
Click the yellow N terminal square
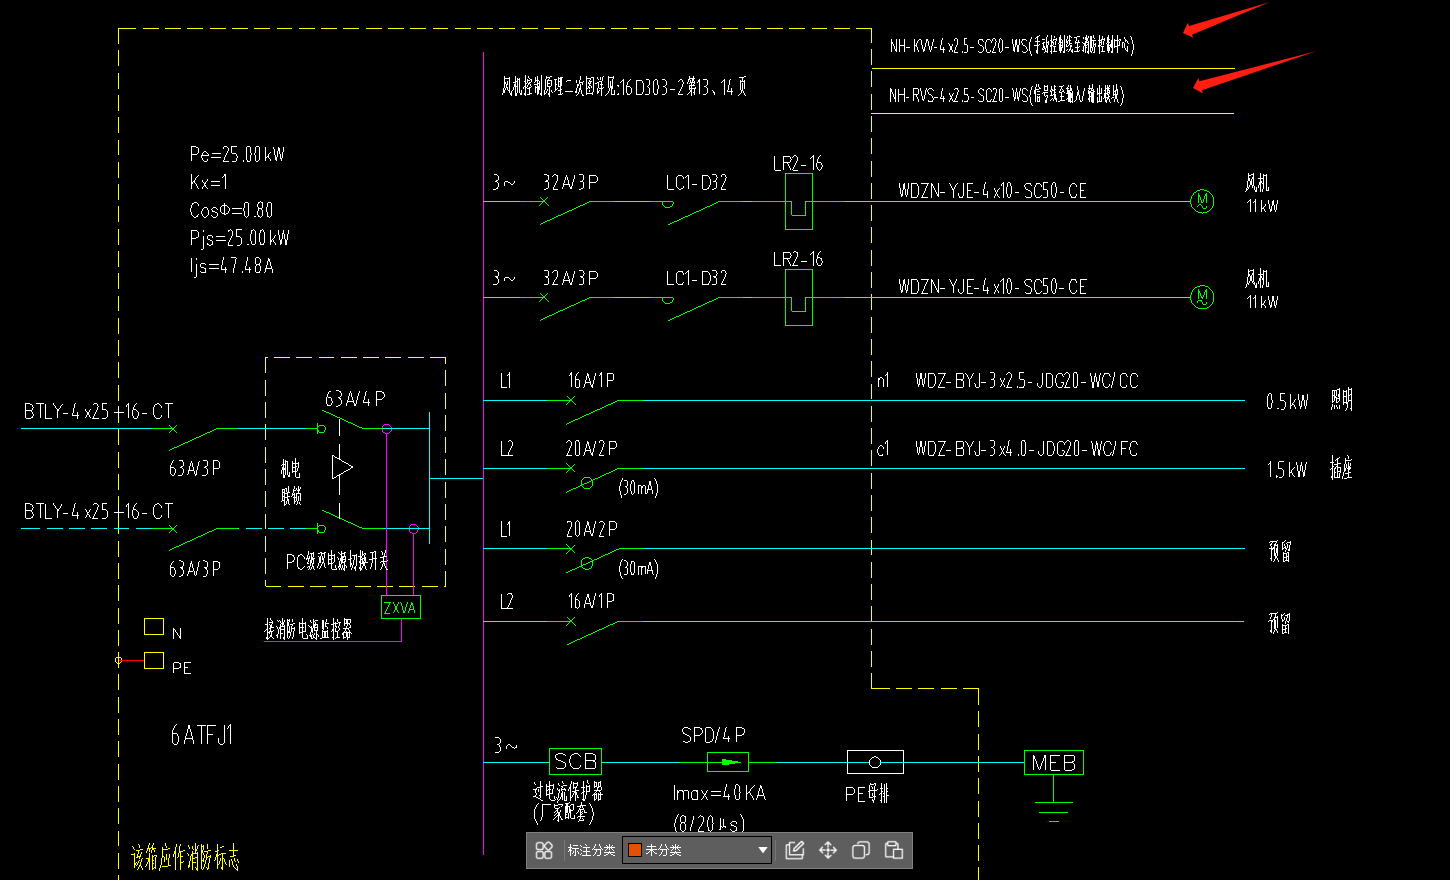154,627
